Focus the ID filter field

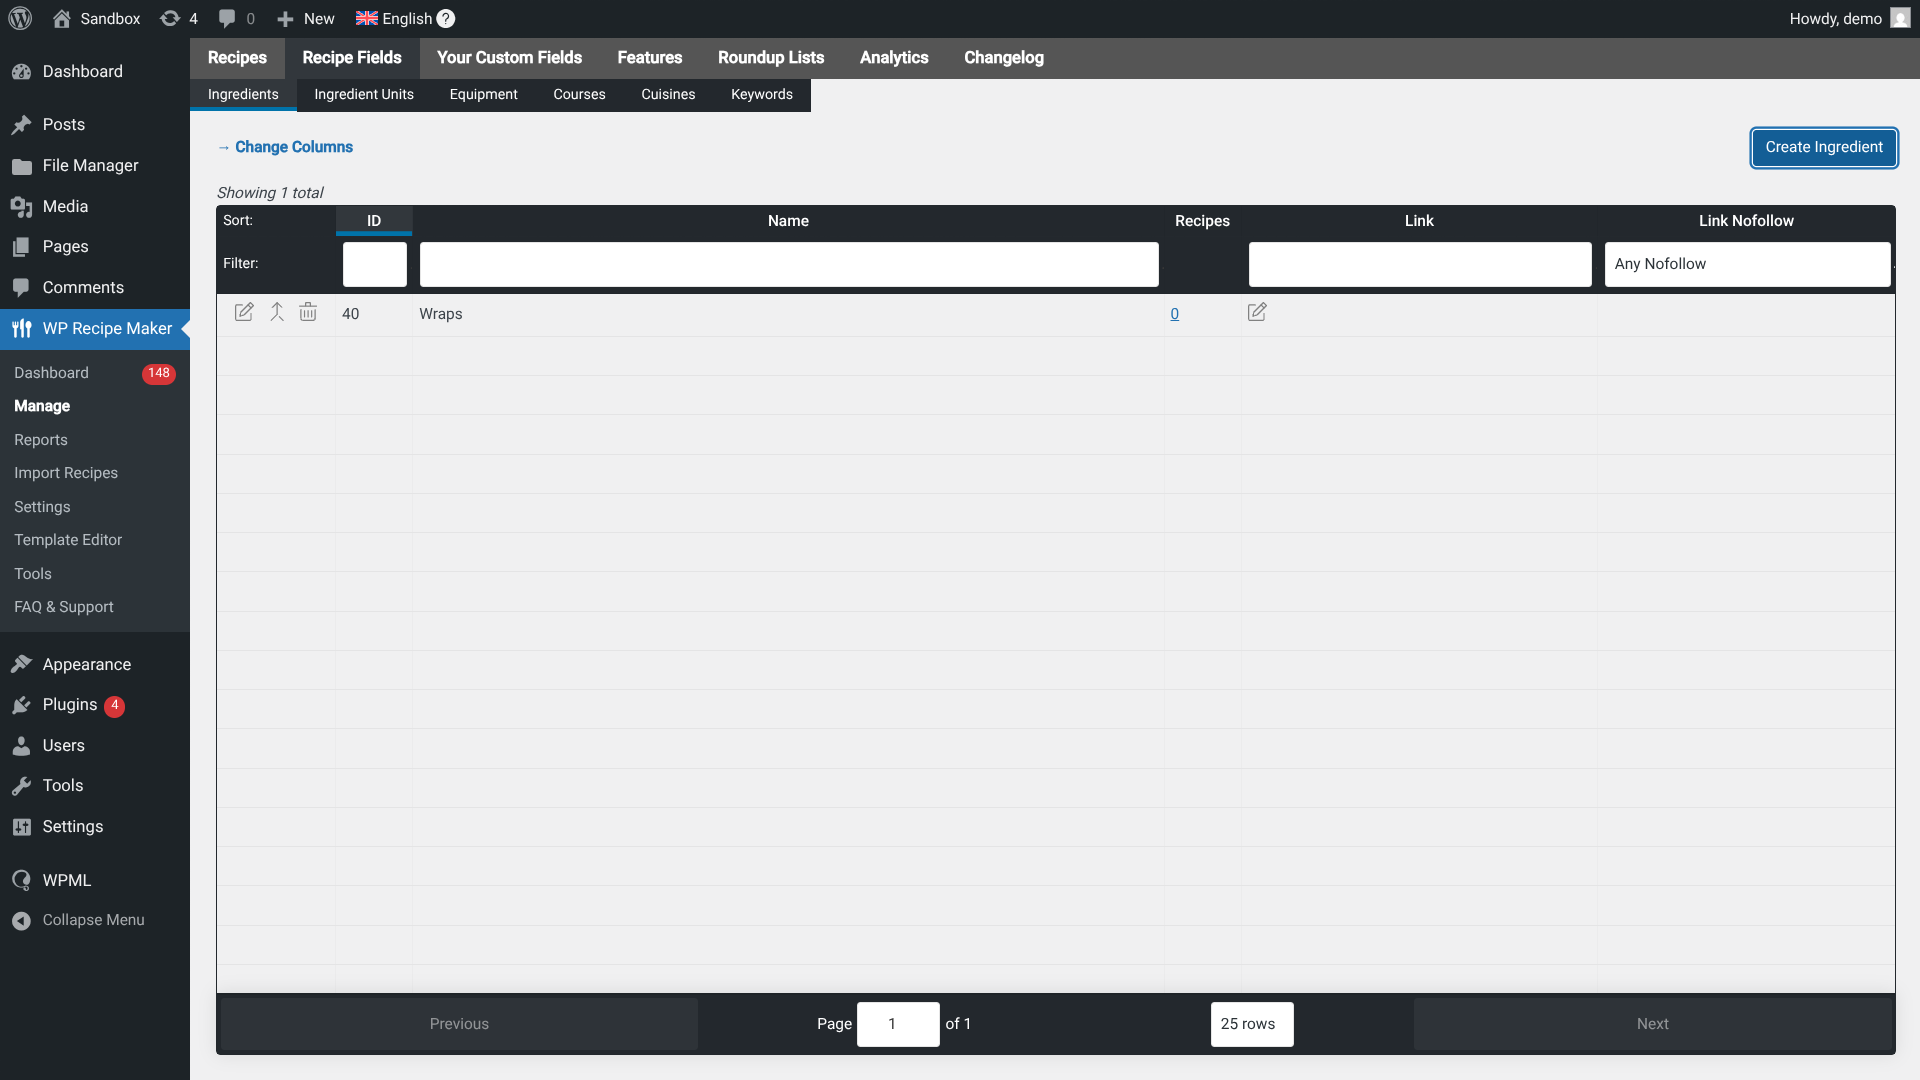point(375,264)
